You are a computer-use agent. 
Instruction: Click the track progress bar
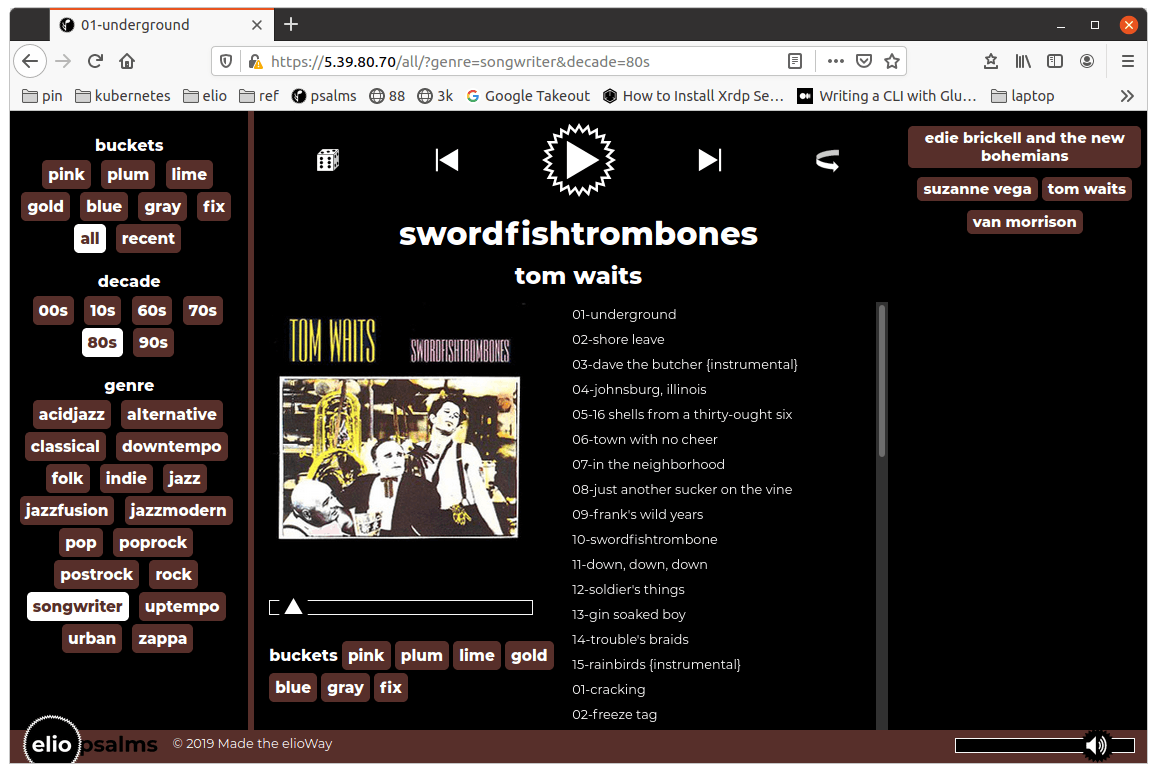click(401, 607)
